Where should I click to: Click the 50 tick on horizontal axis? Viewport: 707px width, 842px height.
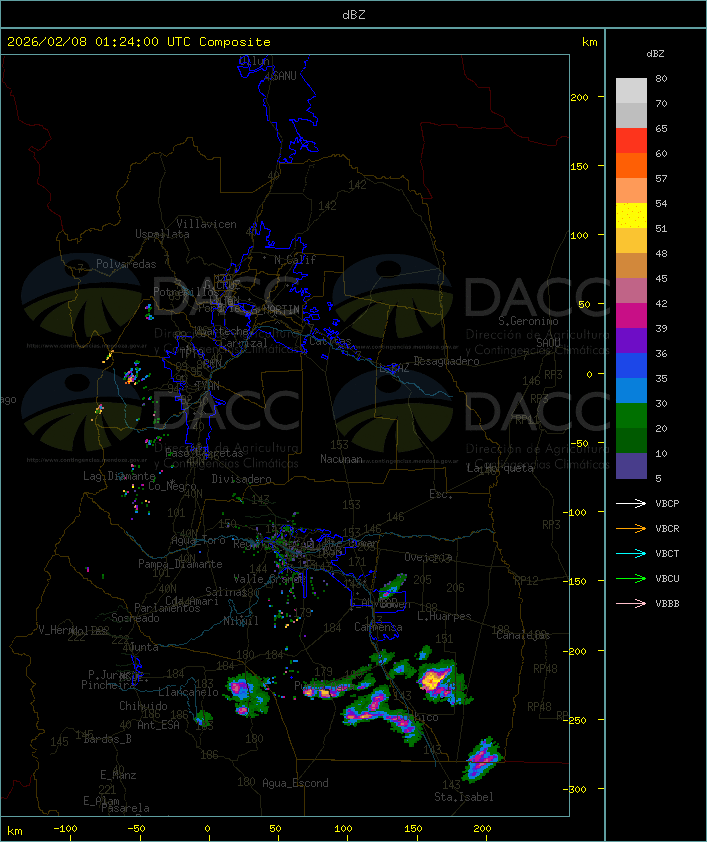tap(275, 829)
